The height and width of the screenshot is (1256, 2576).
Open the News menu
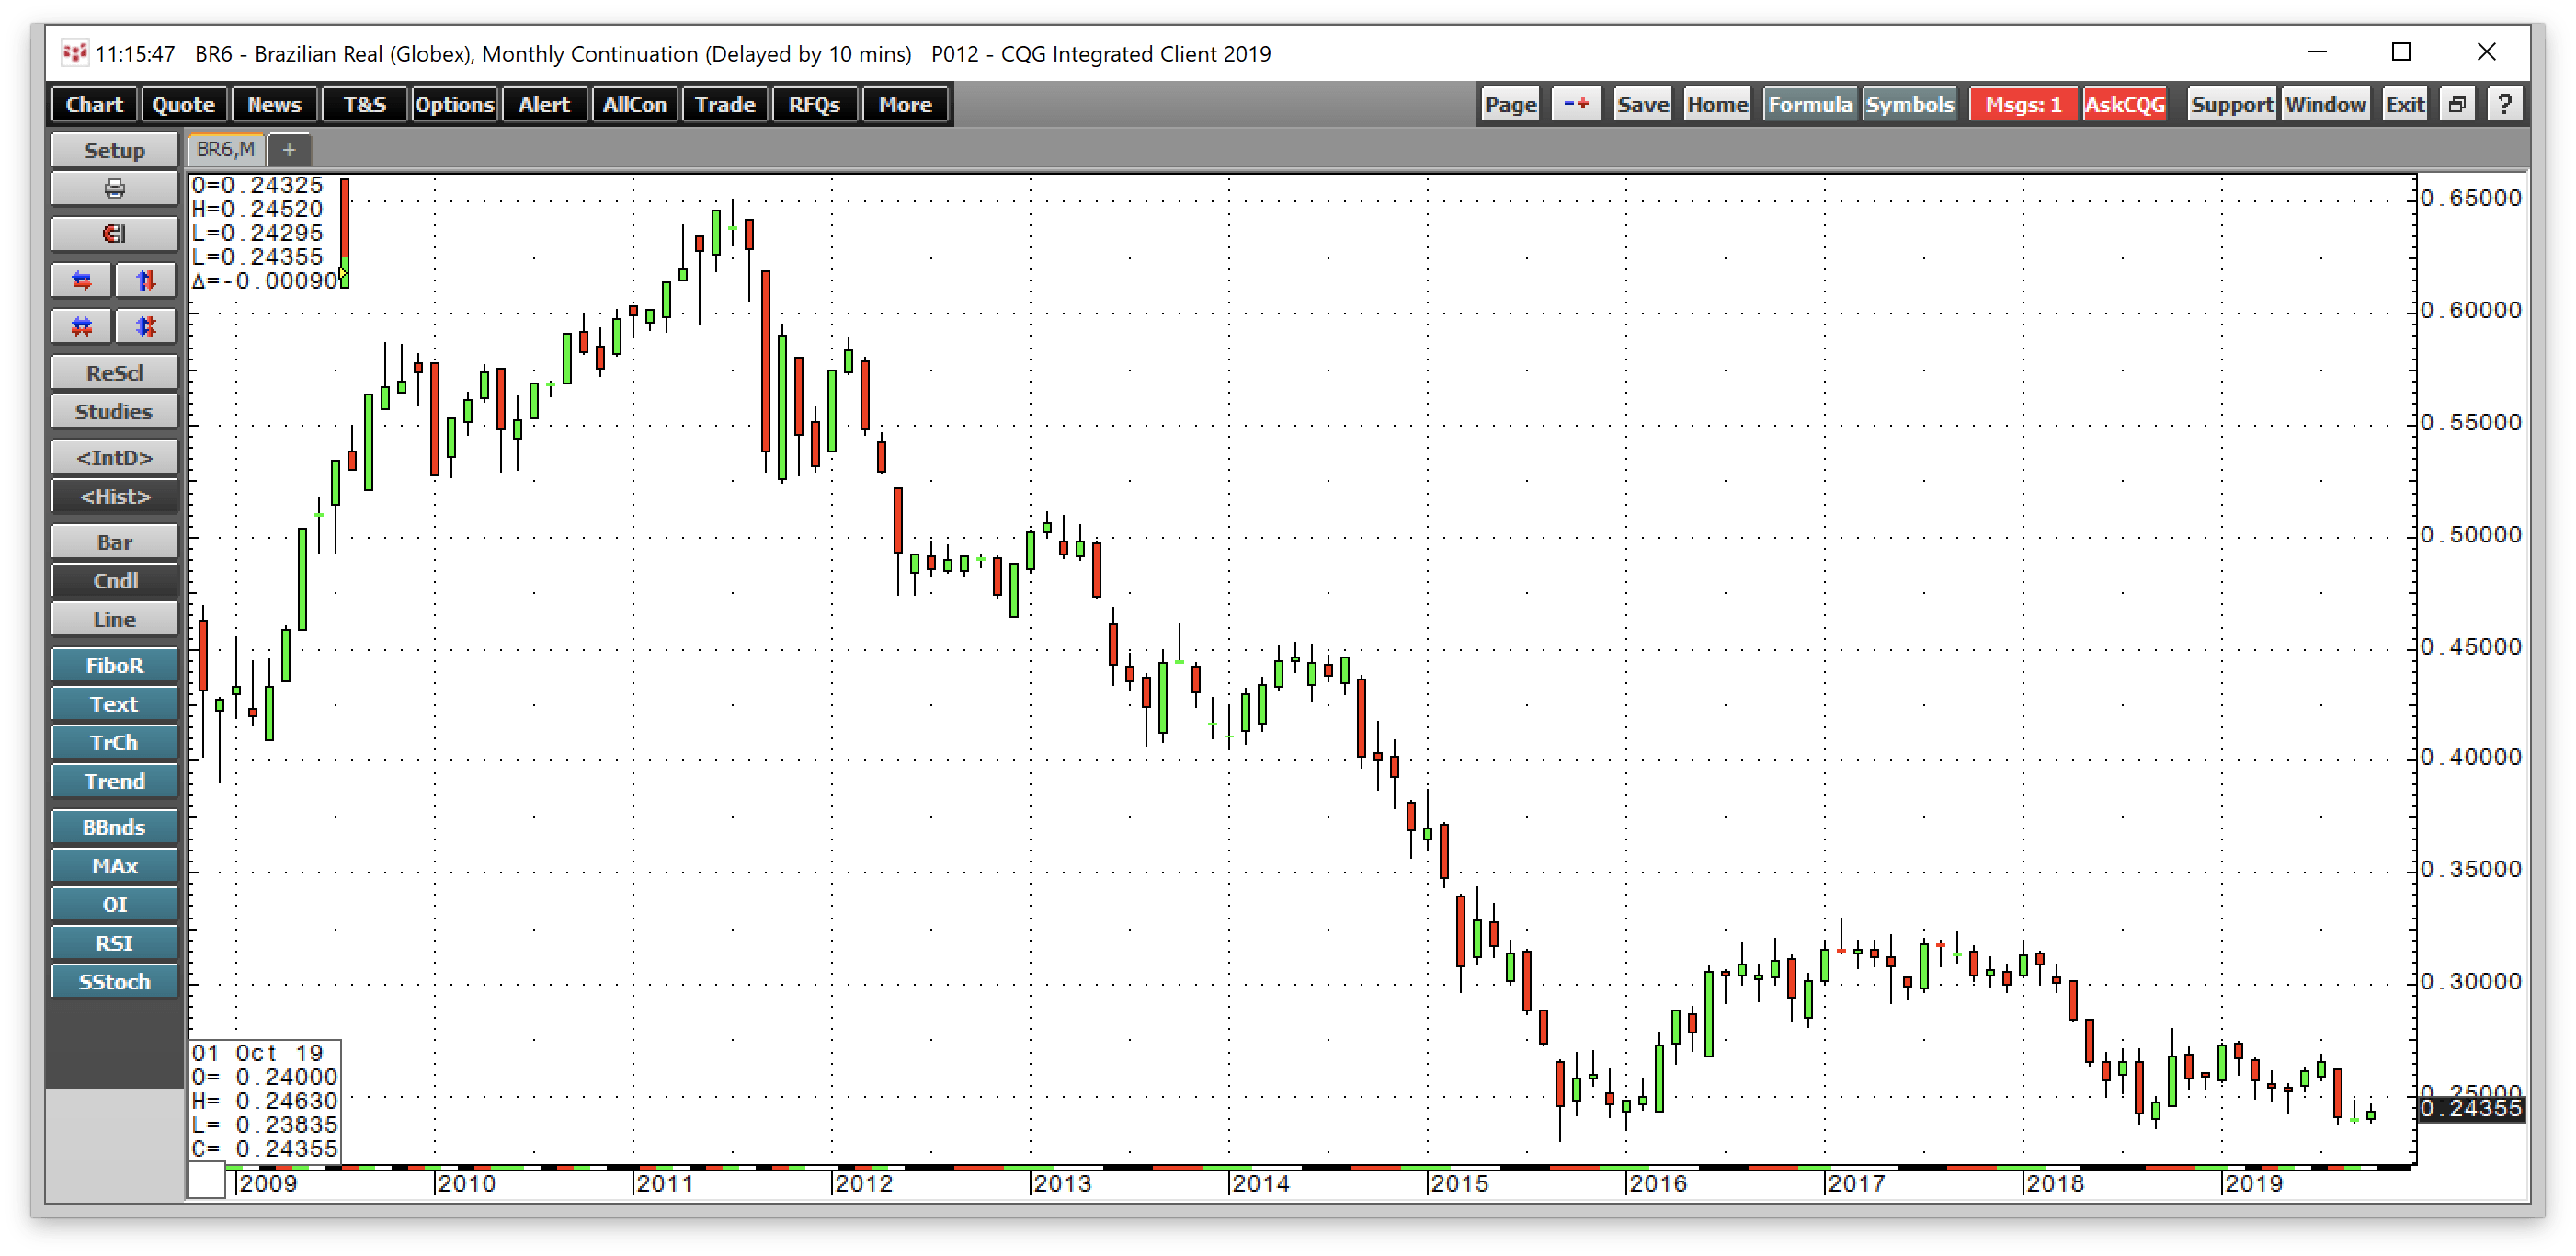coord(274,104)
